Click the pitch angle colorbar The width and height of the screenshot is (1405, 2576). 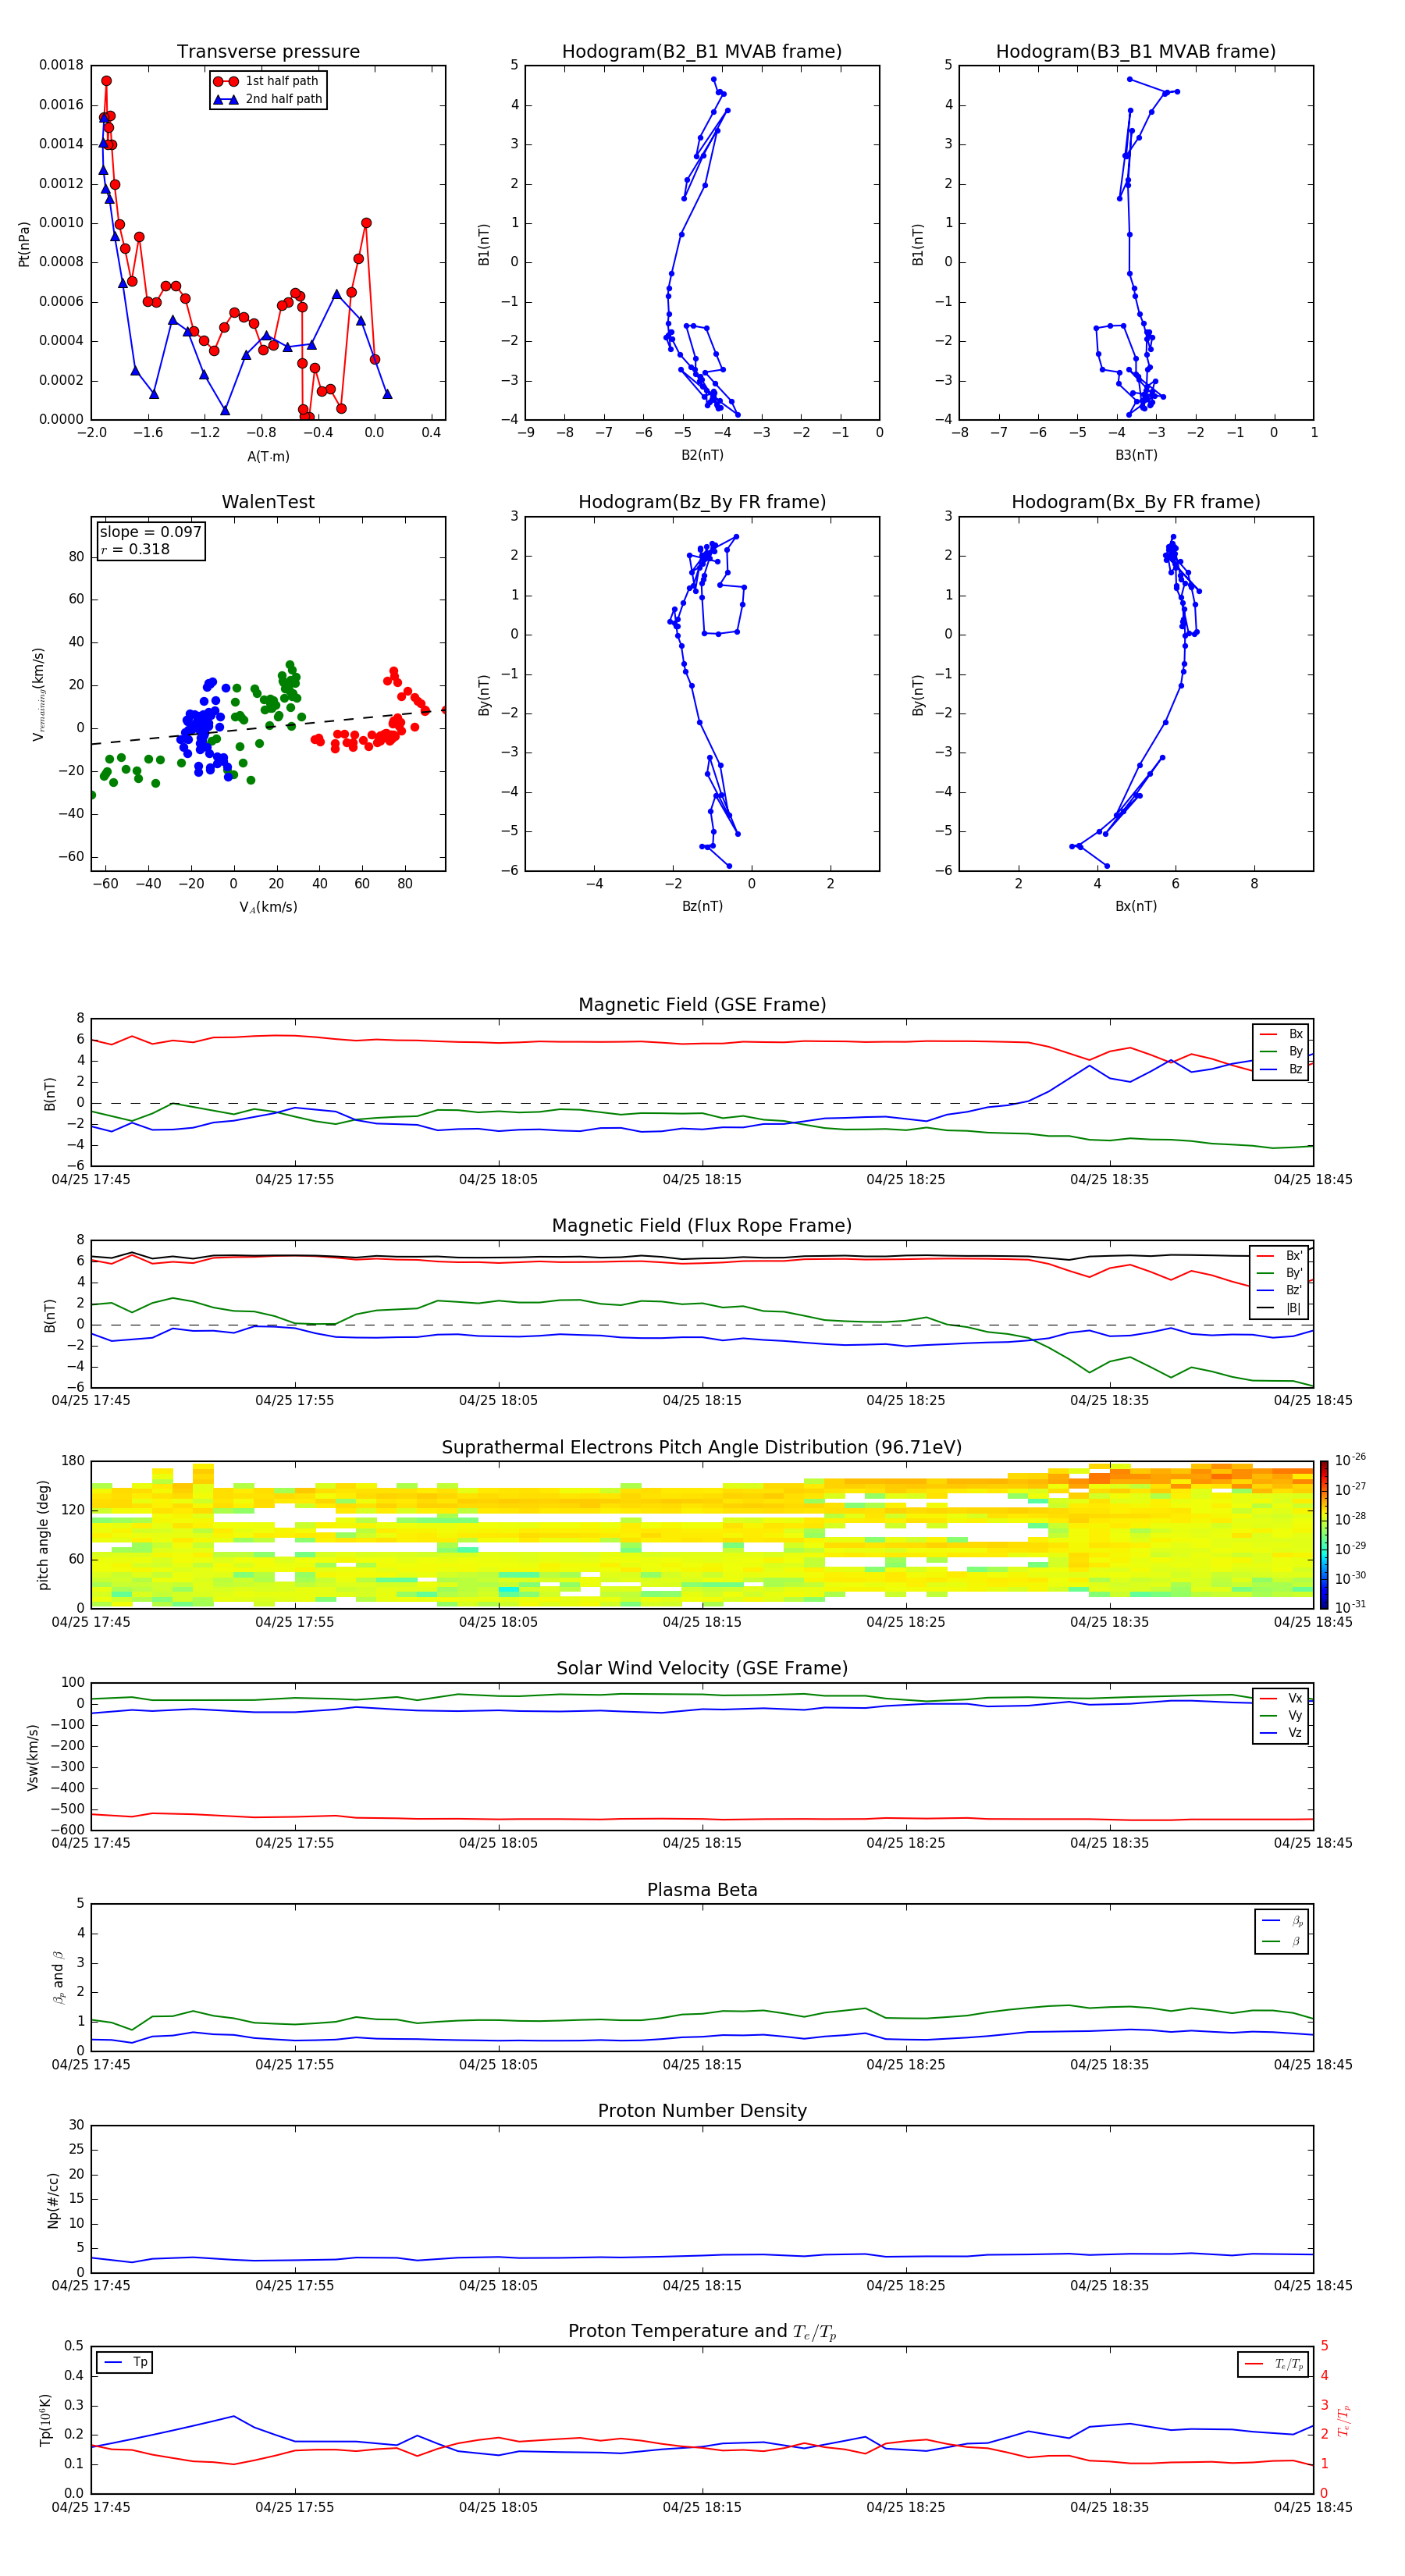pos(1324,1535)
